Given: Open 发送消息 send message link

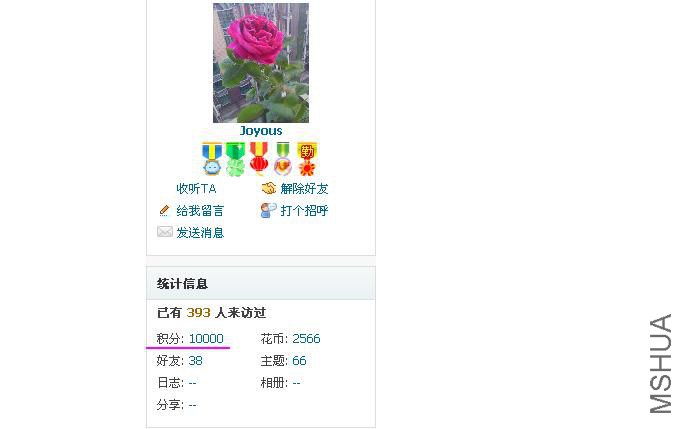Looking at the screenshot, I should pos(200,233).
